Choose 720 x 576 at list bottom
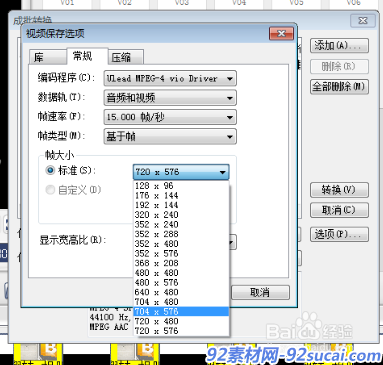 coord(181,331)
